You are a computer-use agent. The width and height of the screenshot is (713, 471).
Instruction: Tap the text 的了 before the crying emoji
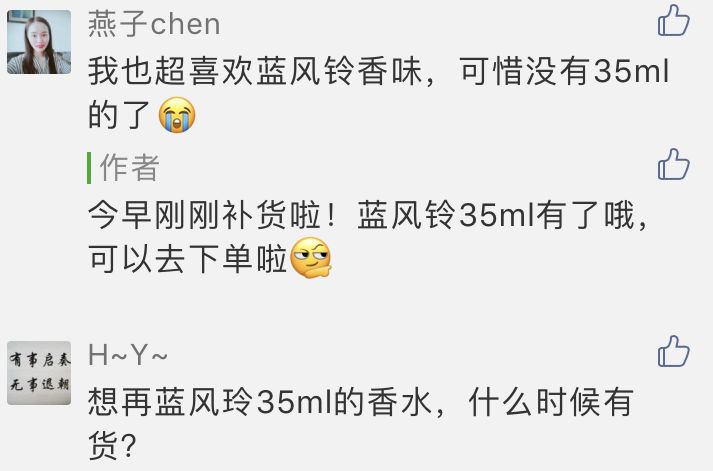[x=119, y=115]
